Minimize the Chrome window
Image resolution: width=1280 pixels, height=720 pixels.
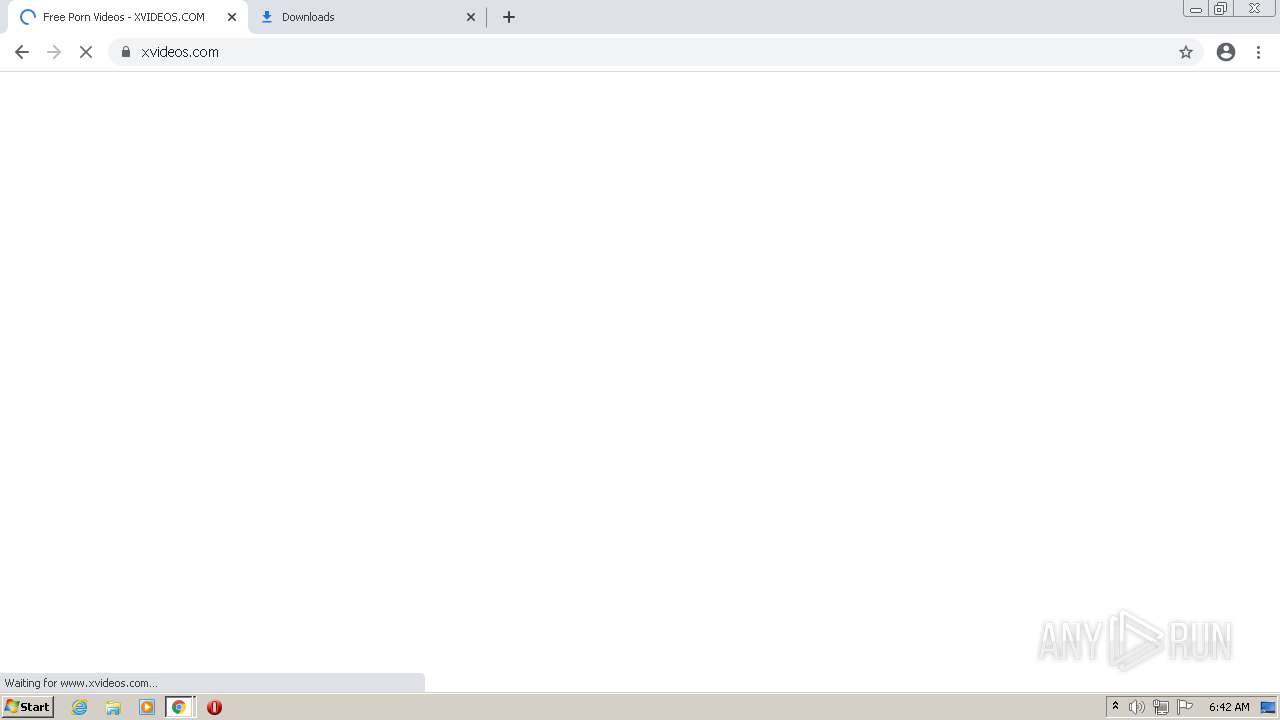tap(1196, 9)
